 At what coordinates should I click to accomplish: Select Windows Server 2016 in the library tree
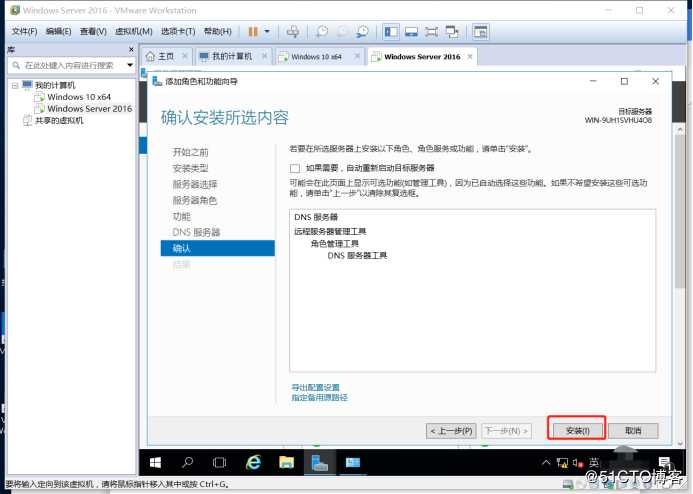(x=89, y=109)
